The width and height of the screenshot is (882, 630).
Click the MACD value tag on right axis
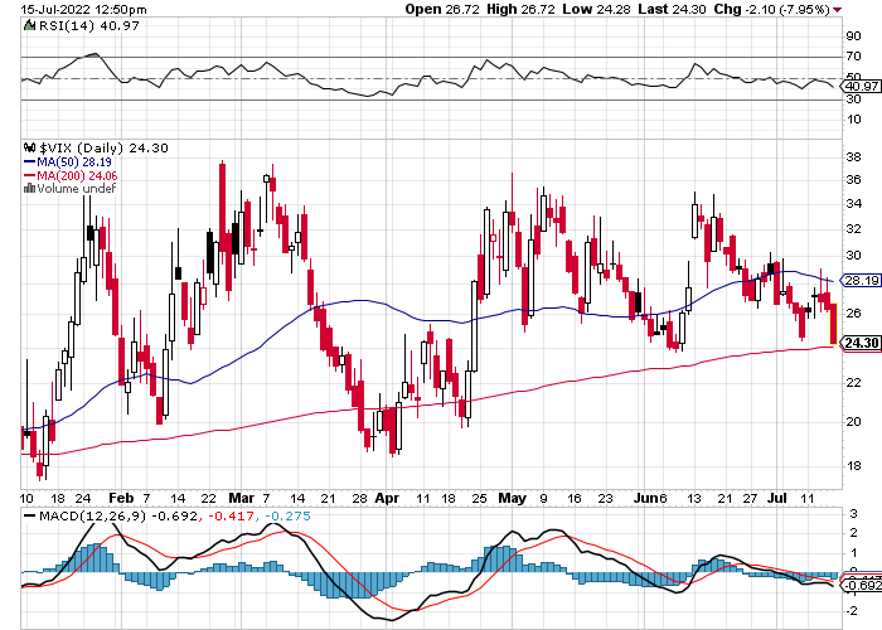pos(861,584)
